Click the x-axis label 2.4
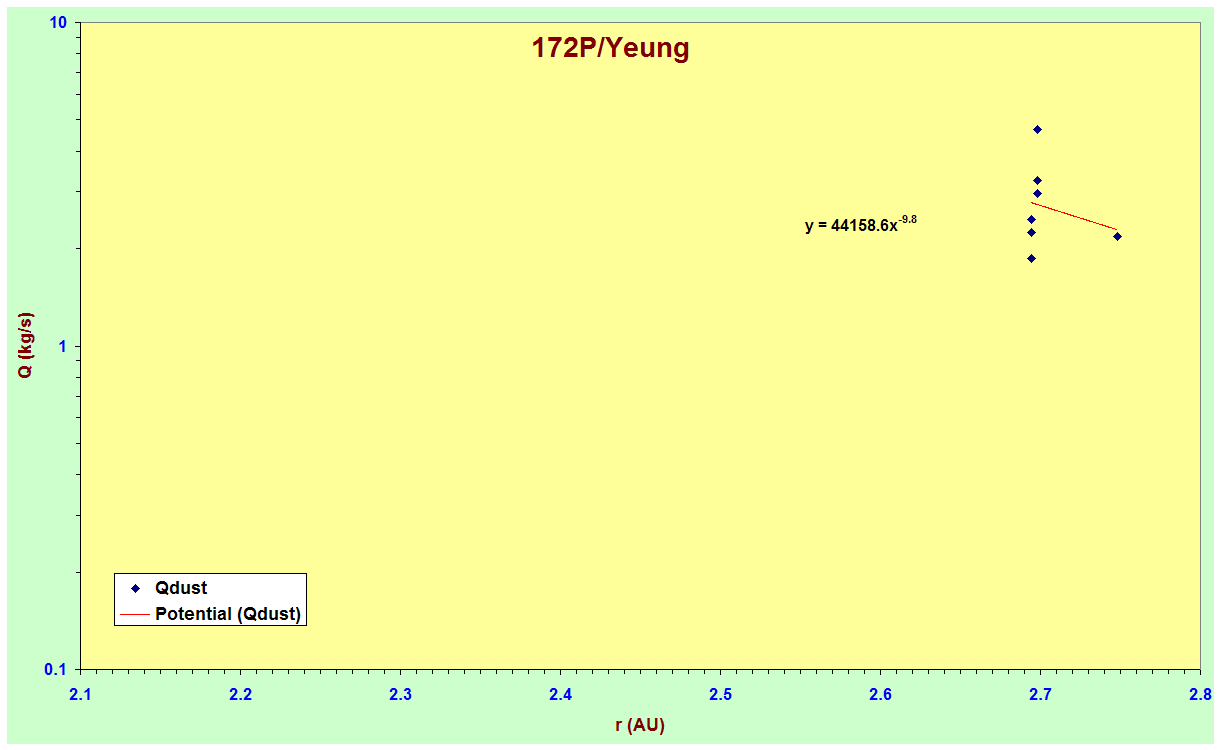 click(560, 695)
